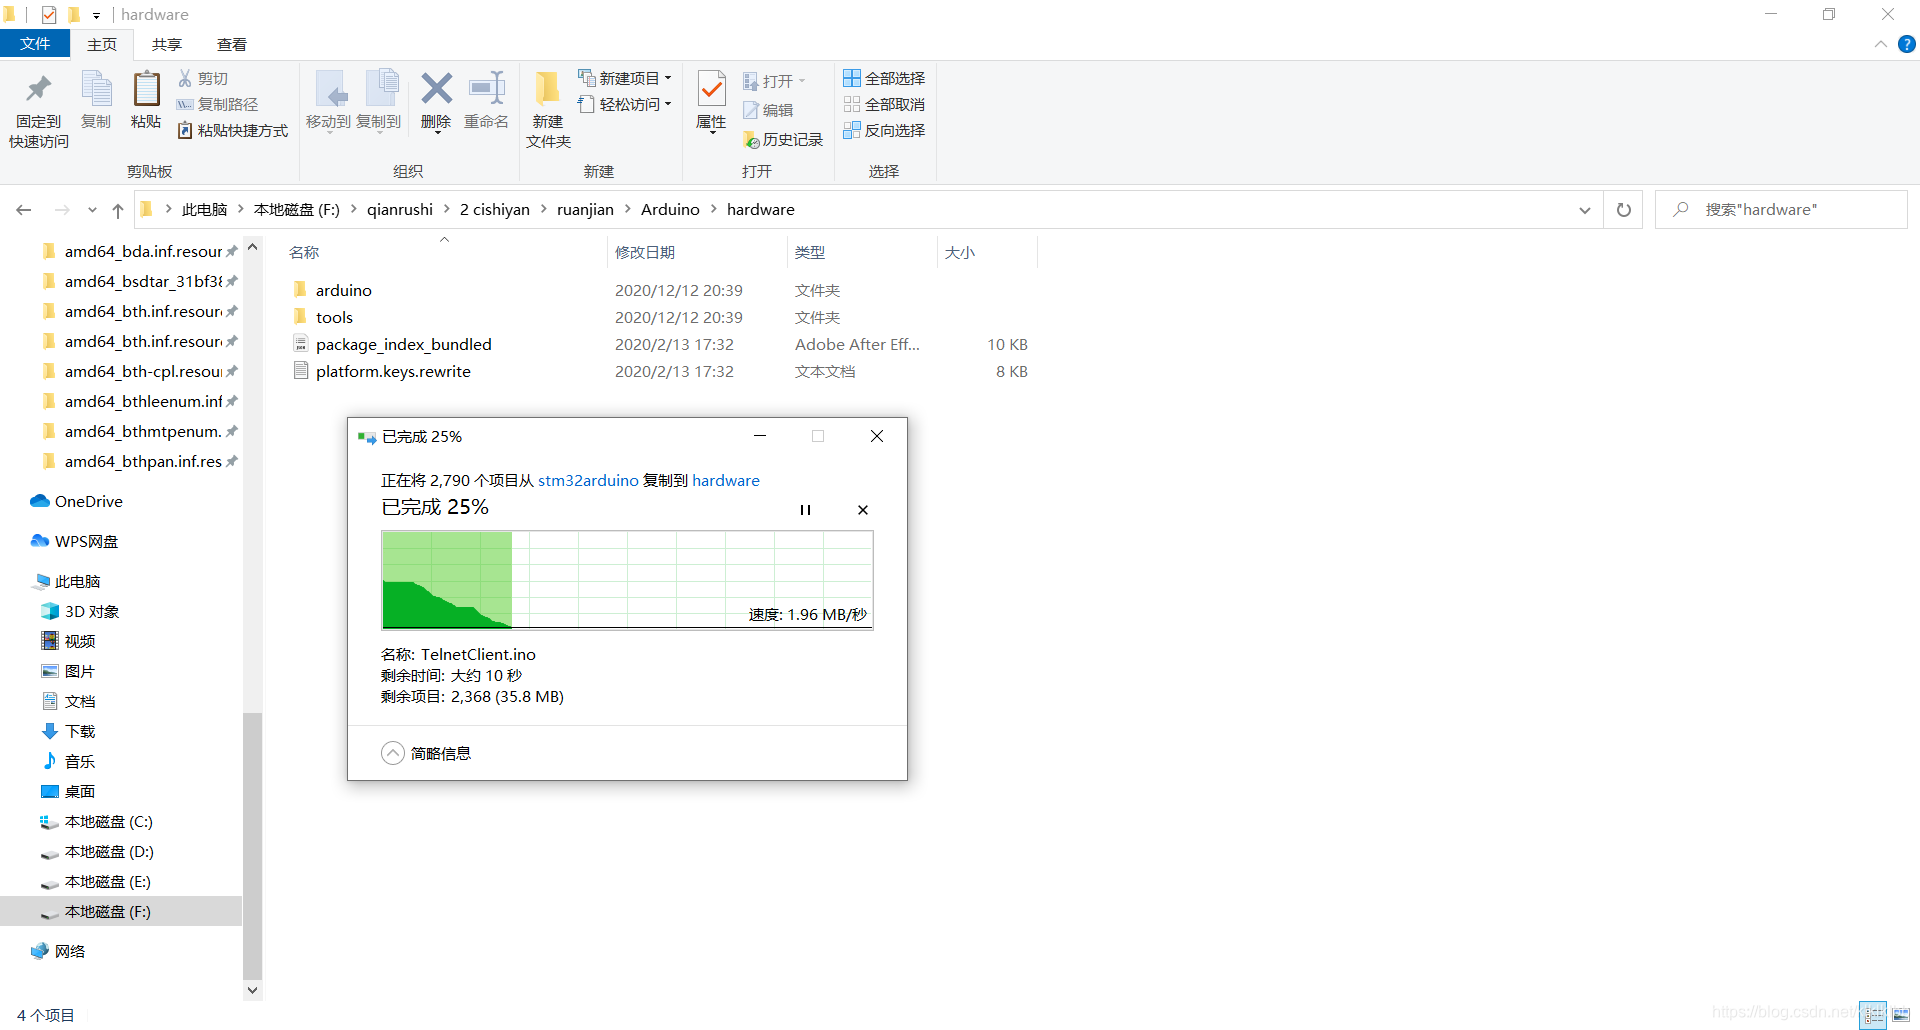
Task: Open the Open (打开) ribbon dropdown
Action: [x=774, y=81]
